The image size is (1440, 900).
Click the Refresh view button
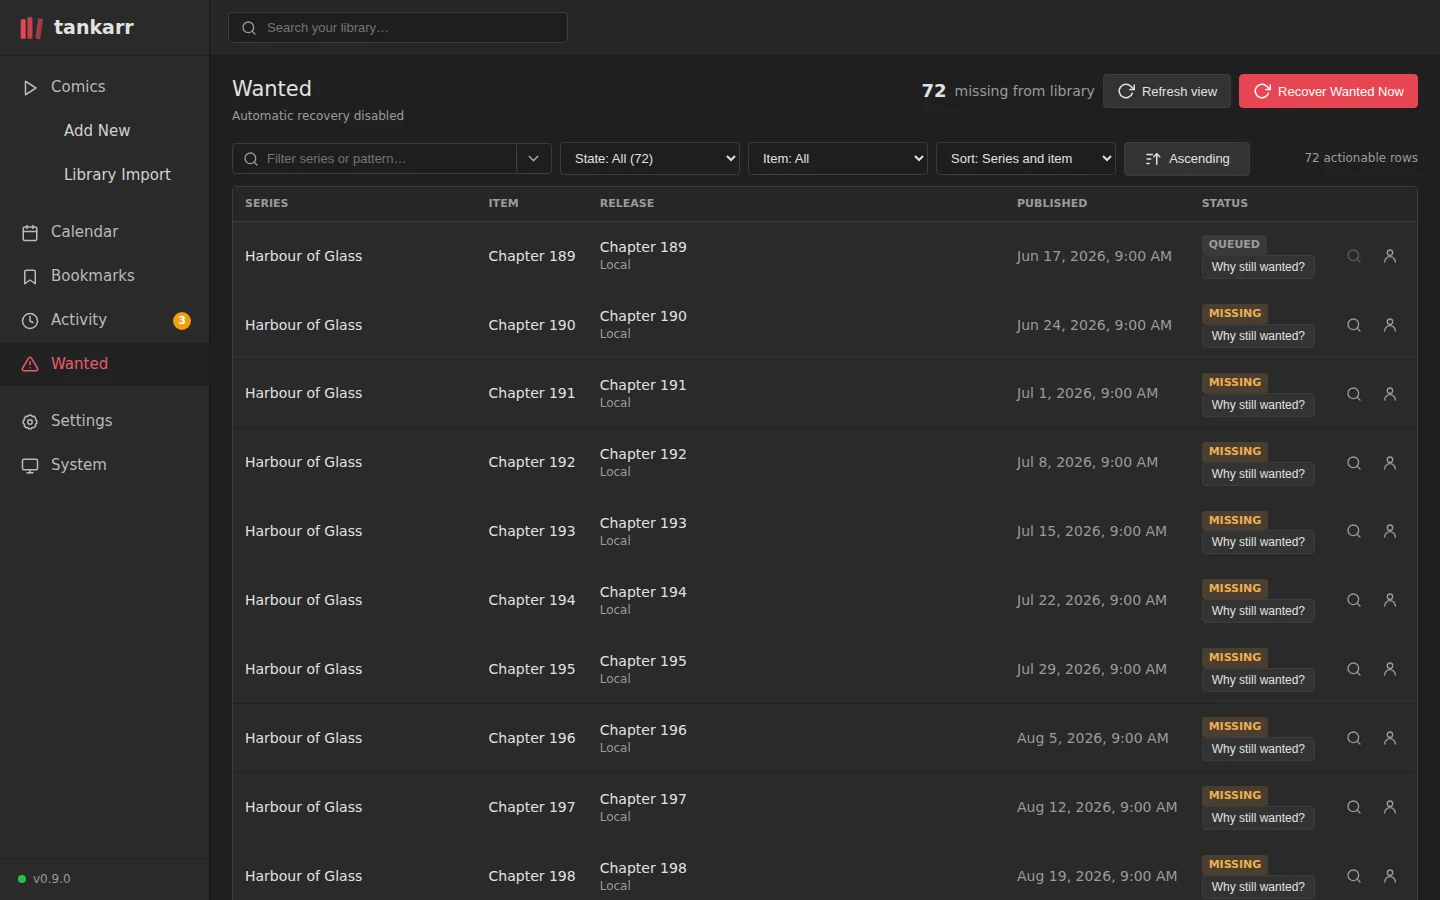point(1167,91)
